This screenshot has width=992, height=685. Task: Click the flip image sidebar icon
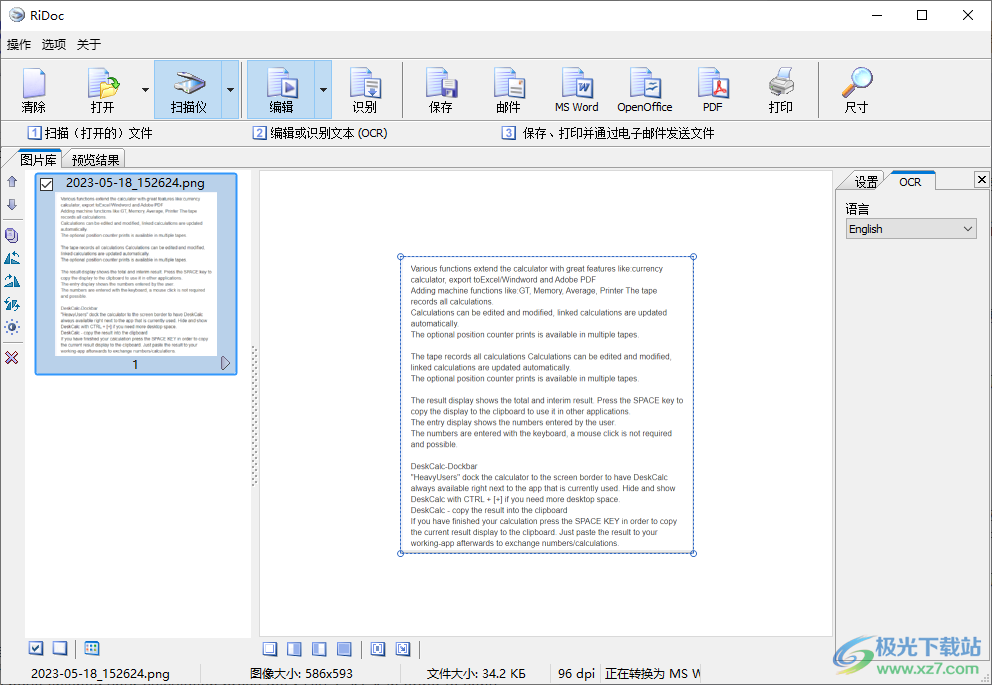click(x=12, y=304)
